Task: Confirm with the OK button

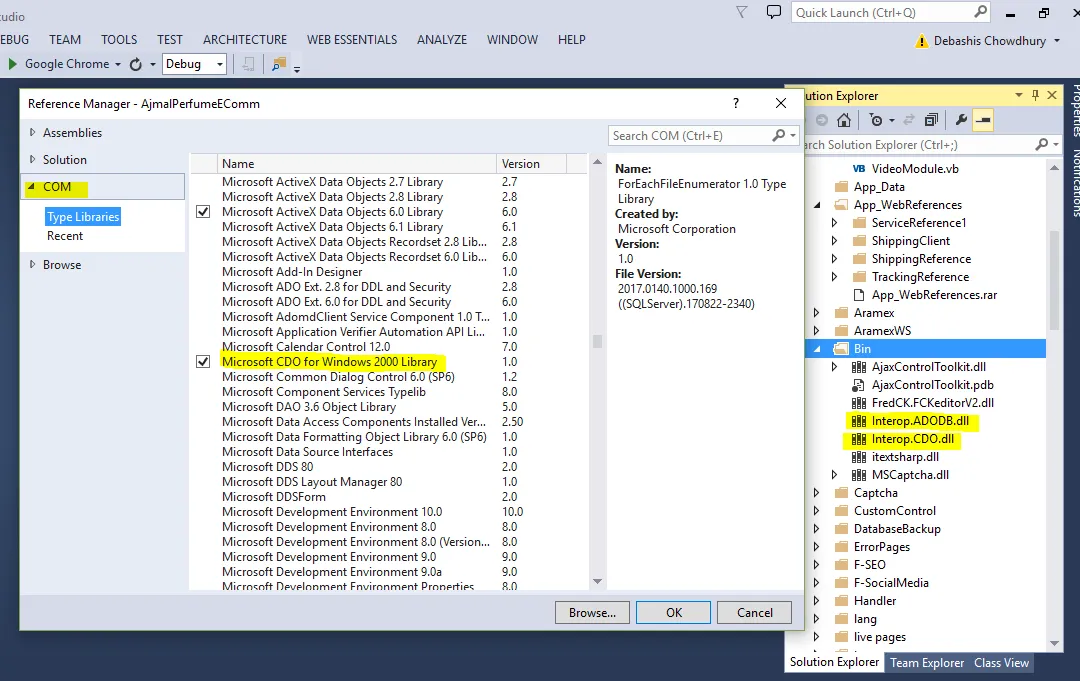Action: point(674,613)
